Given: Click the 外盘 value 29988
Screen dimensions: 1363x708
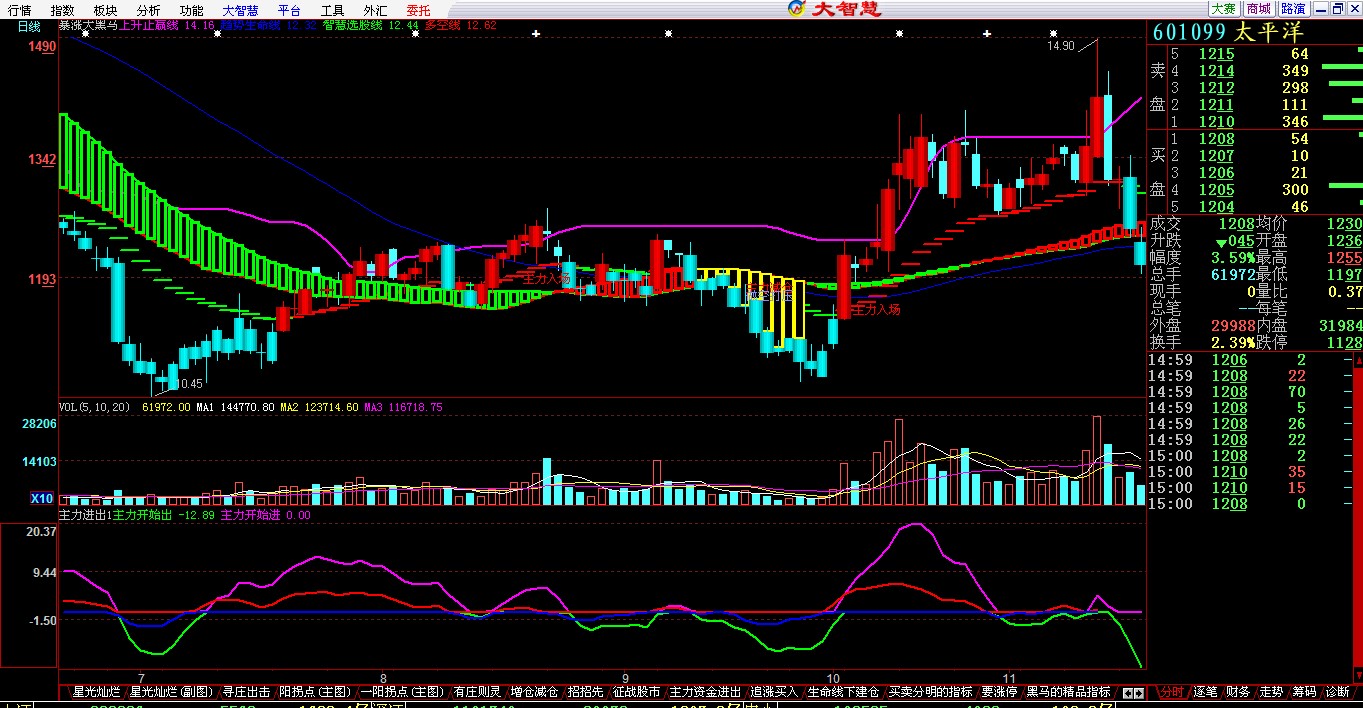Looking at the screenshot, I should pos(1232,325).
